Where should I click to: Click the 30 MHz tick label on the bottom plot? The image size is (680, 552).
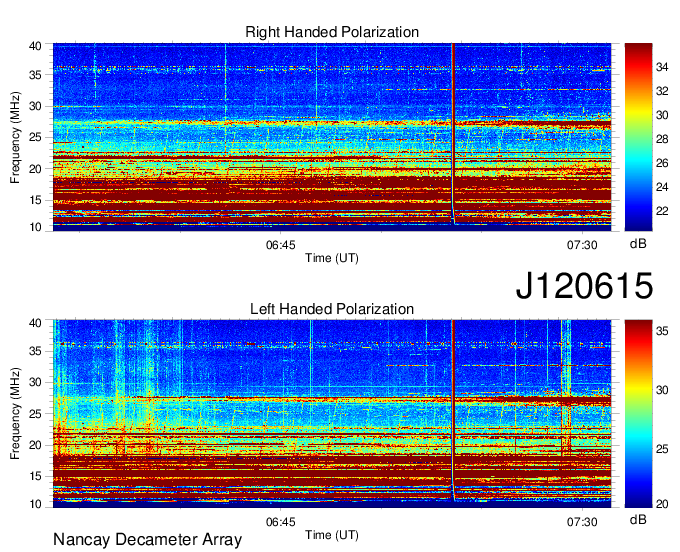click(35, 382)
